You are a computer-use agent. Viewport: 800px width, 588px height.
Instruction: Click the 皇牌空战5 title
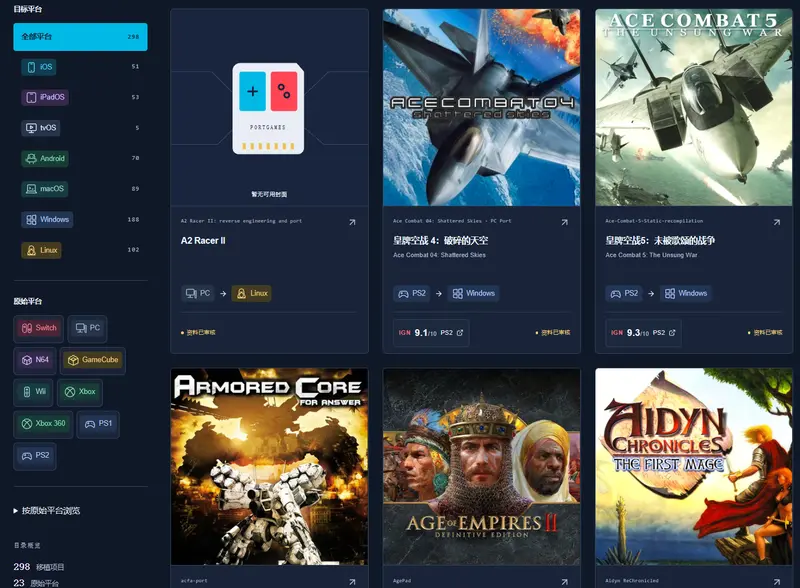tap(660, 240)
